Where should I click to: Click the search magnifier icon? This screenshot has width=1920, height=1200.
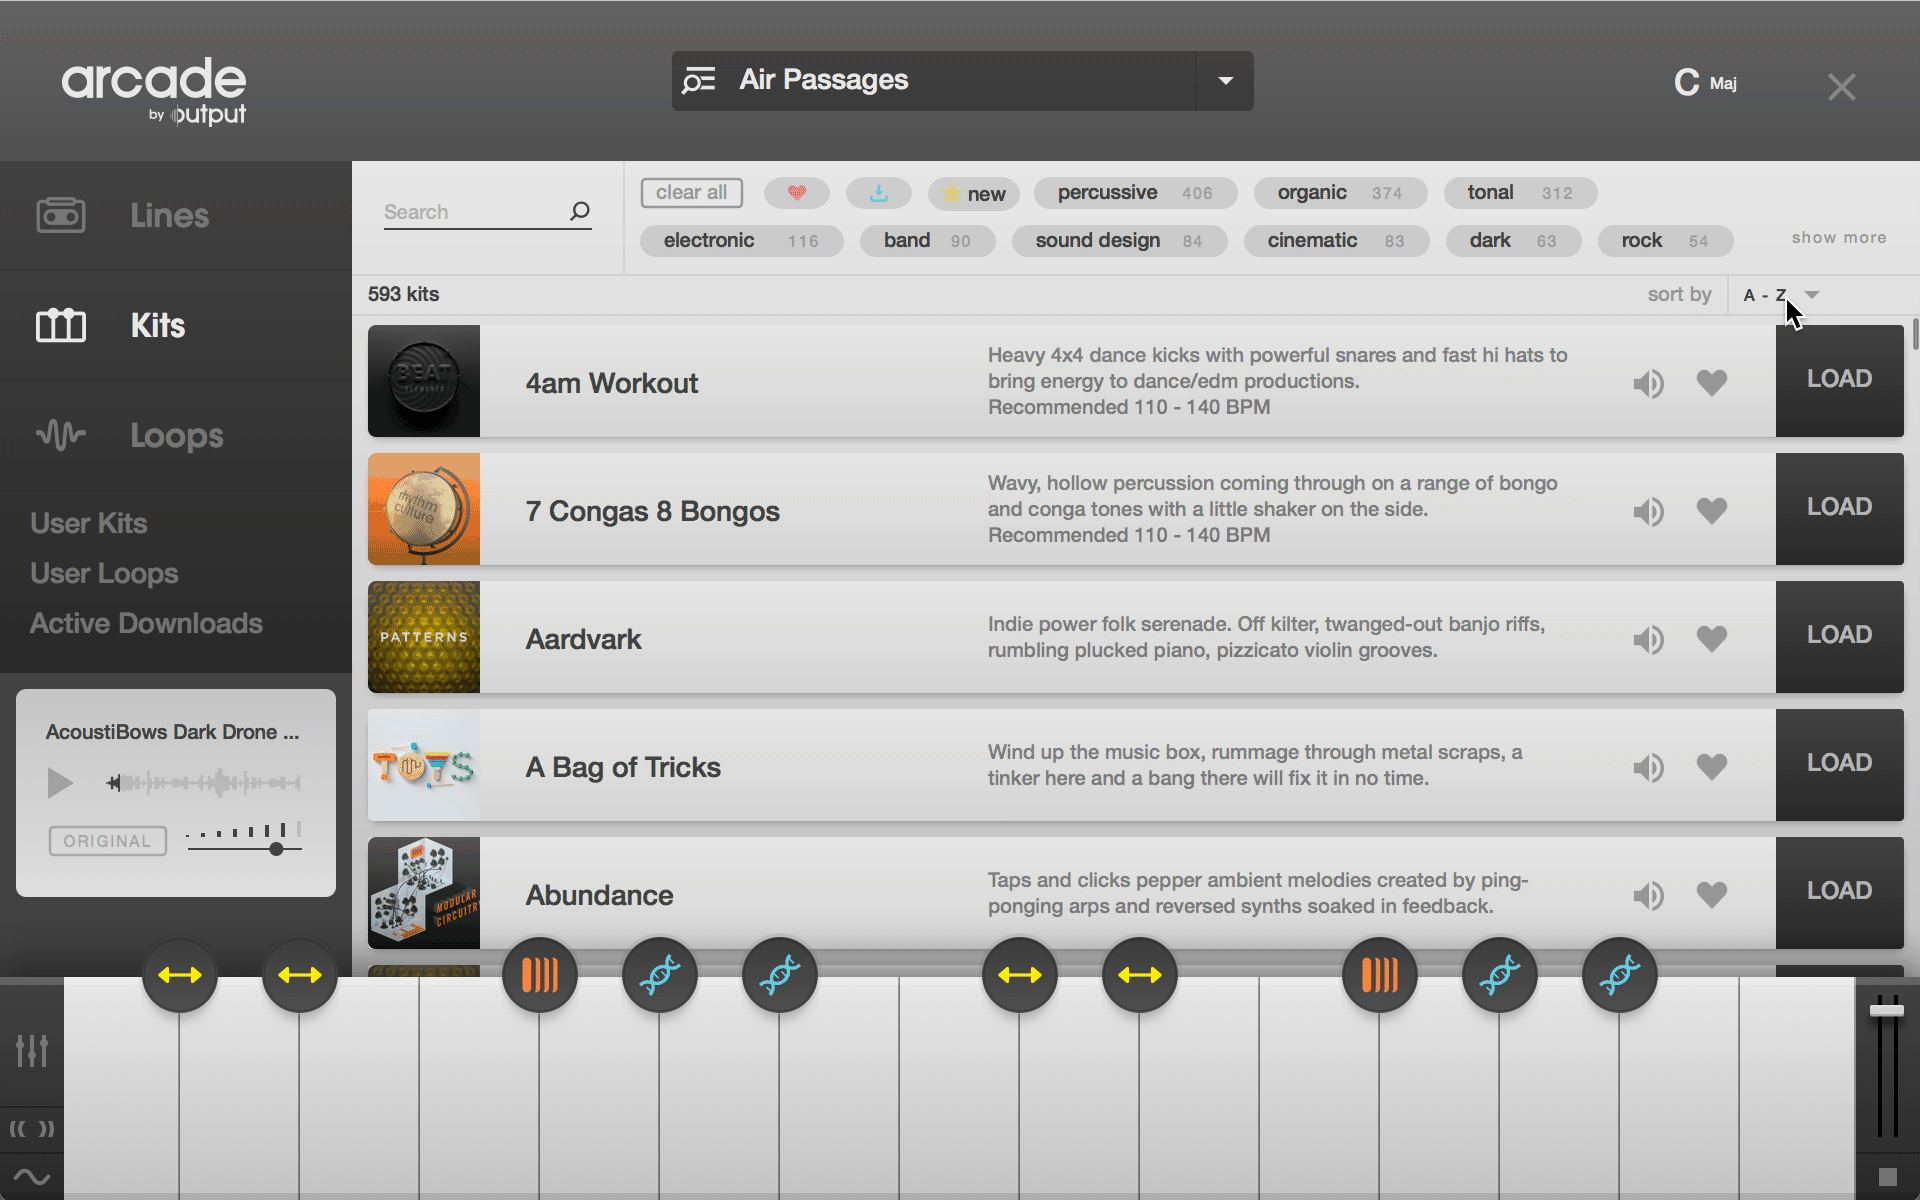coord(580,211)
